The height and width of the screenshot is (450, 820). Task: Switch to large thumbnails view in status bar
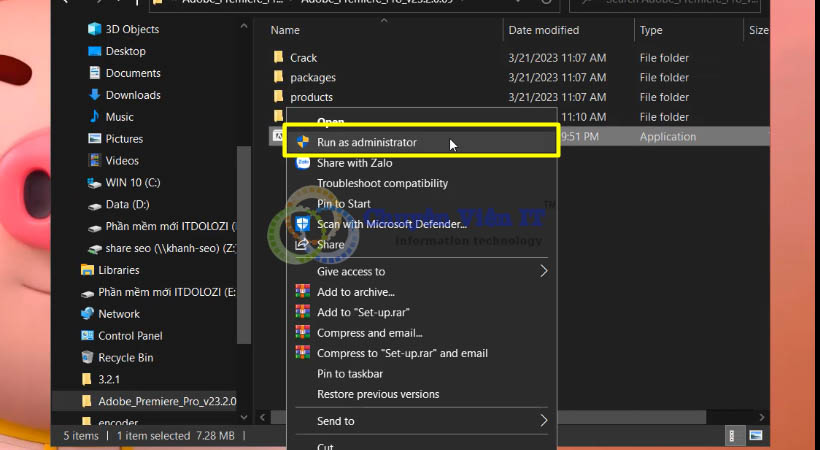[x=750, y=436]
